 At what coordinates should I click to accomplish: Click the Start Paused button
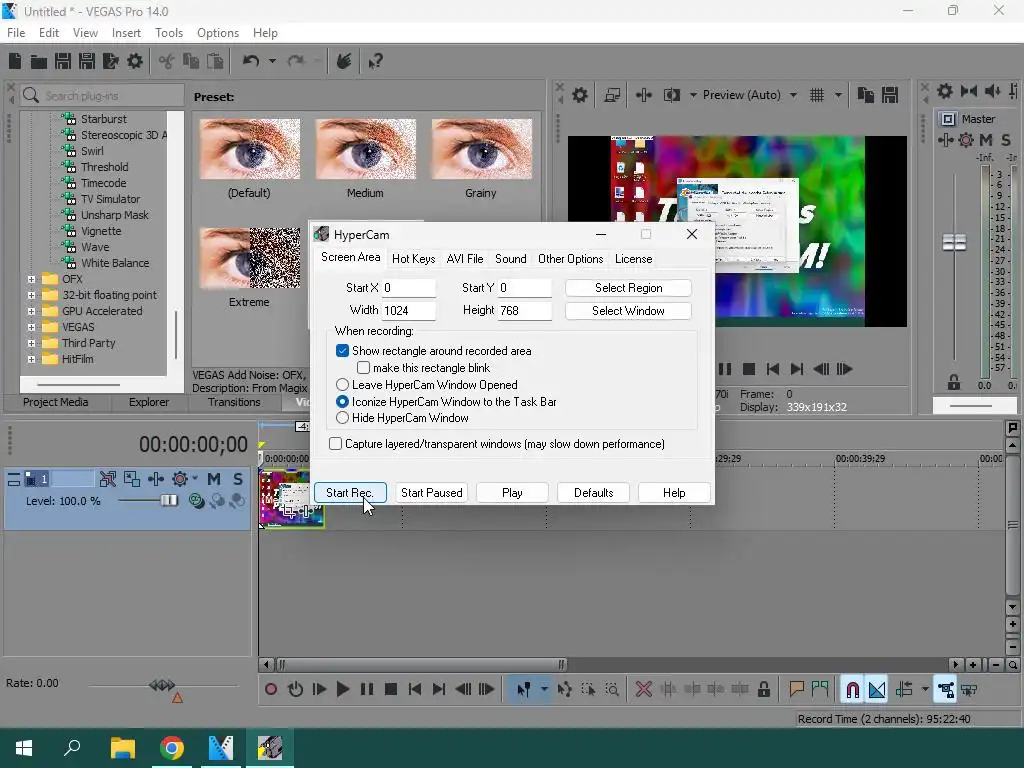[x=432, y=493]
